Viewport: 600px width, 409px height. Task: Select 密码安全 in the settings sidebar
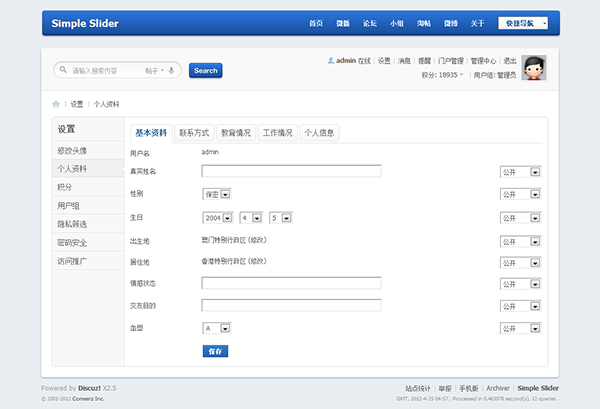click(x=88, y=243)
